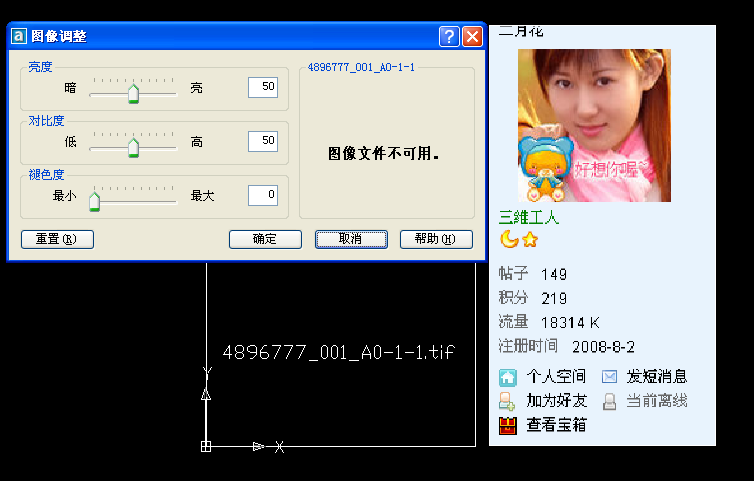This screenshot has height=481, width=754.
Task: Open help with the 帮助(H) button
Action: (x=436, y=239)
